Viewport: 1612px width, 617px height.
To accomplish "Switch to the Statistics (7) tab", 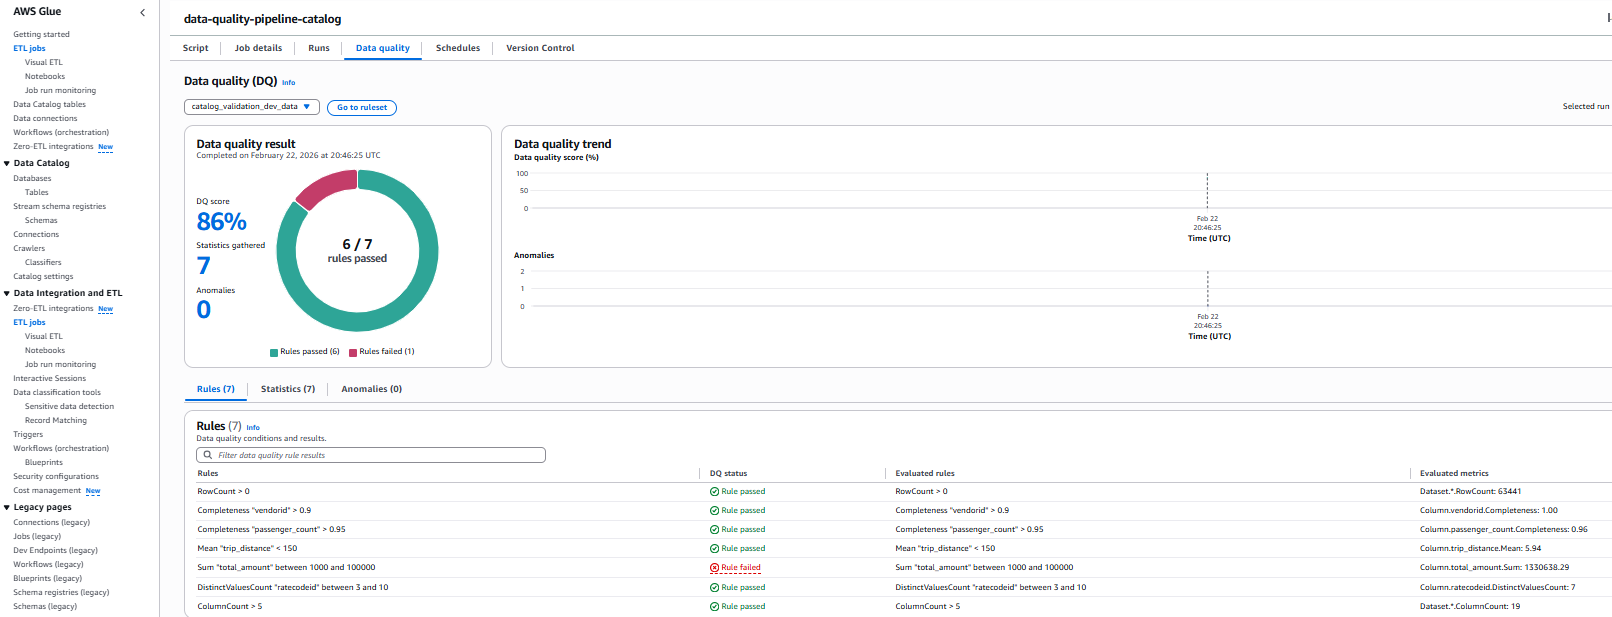I will 288,389.
